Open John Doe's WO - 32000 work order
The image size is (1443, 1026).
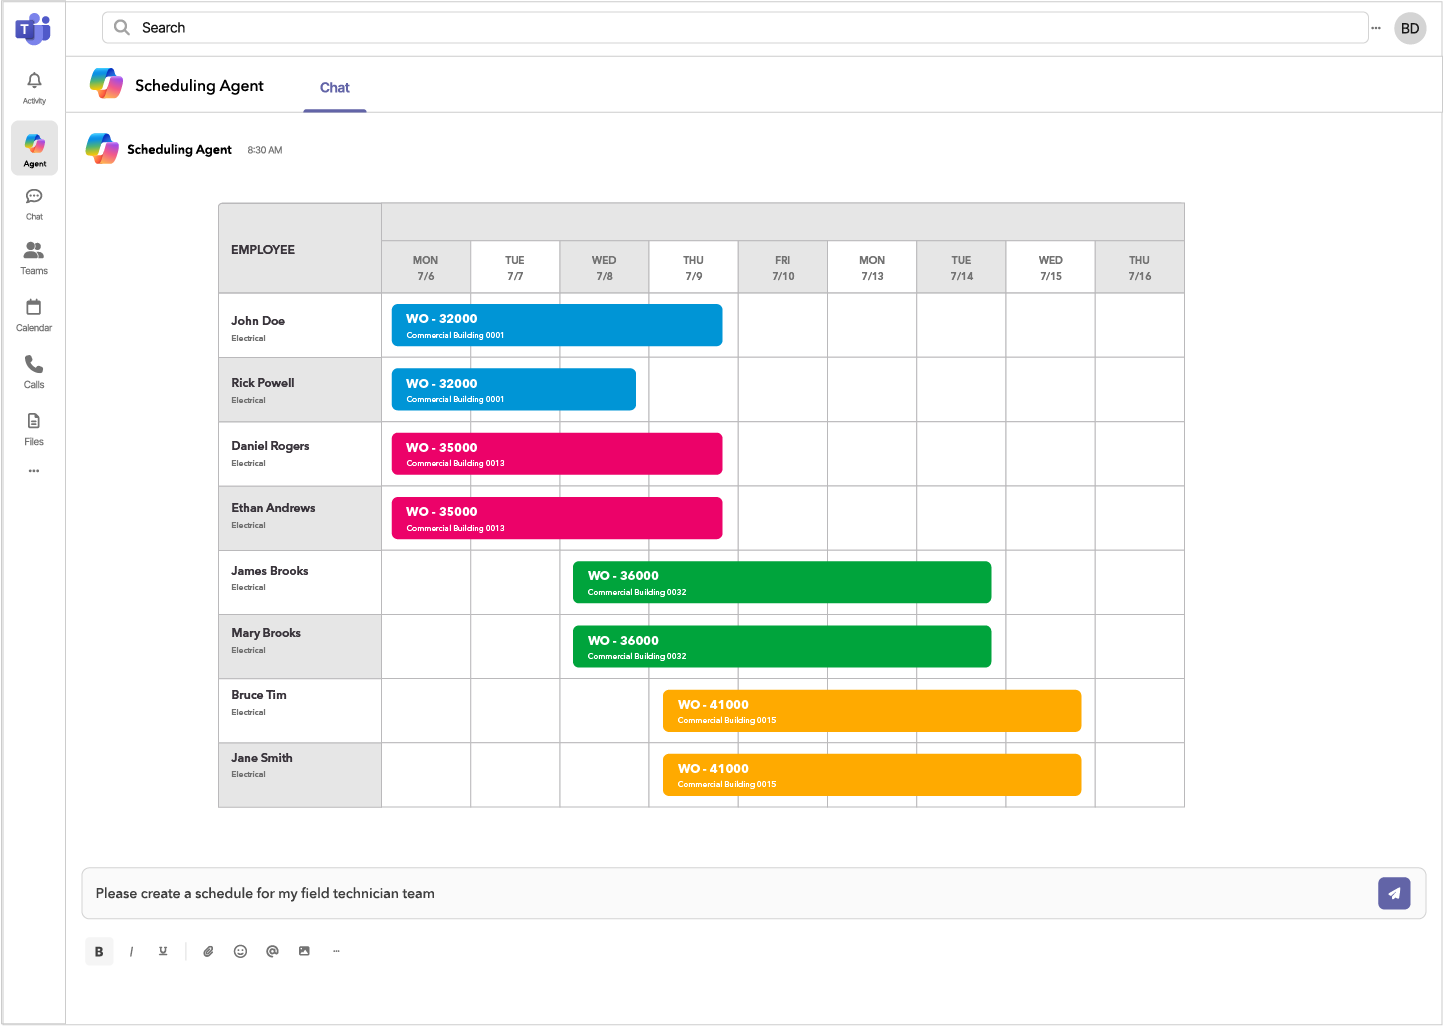(x=557, y=325)
